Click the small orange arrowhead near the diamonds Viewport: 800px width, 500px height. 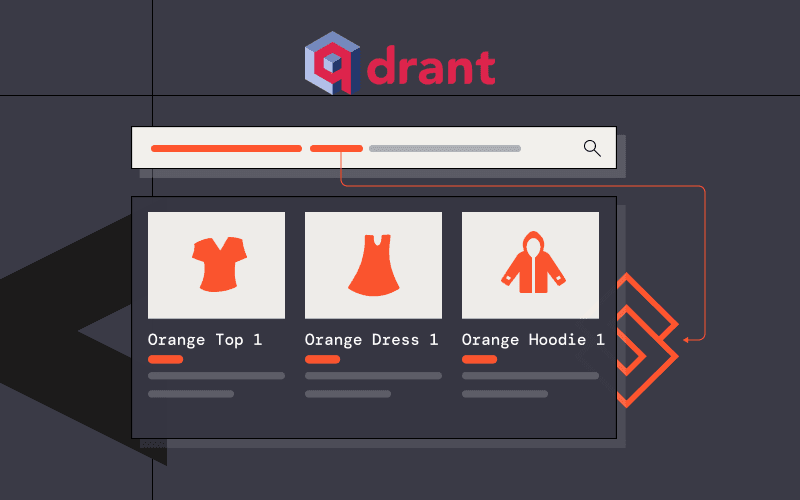[687, 340]
